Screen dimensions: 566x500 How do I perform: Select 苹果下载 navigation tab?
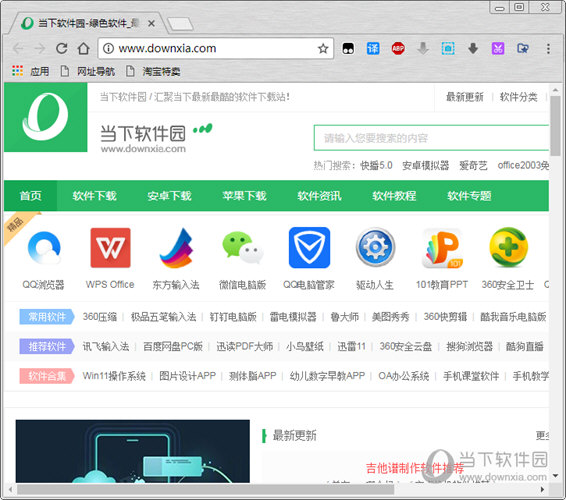coord(244,196)
